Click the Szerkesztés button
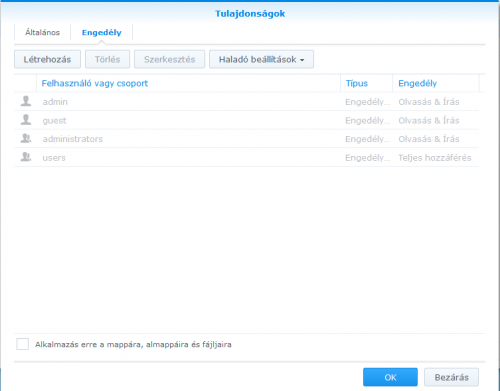This screenshot has height=391, width=500. coord(169,59)
